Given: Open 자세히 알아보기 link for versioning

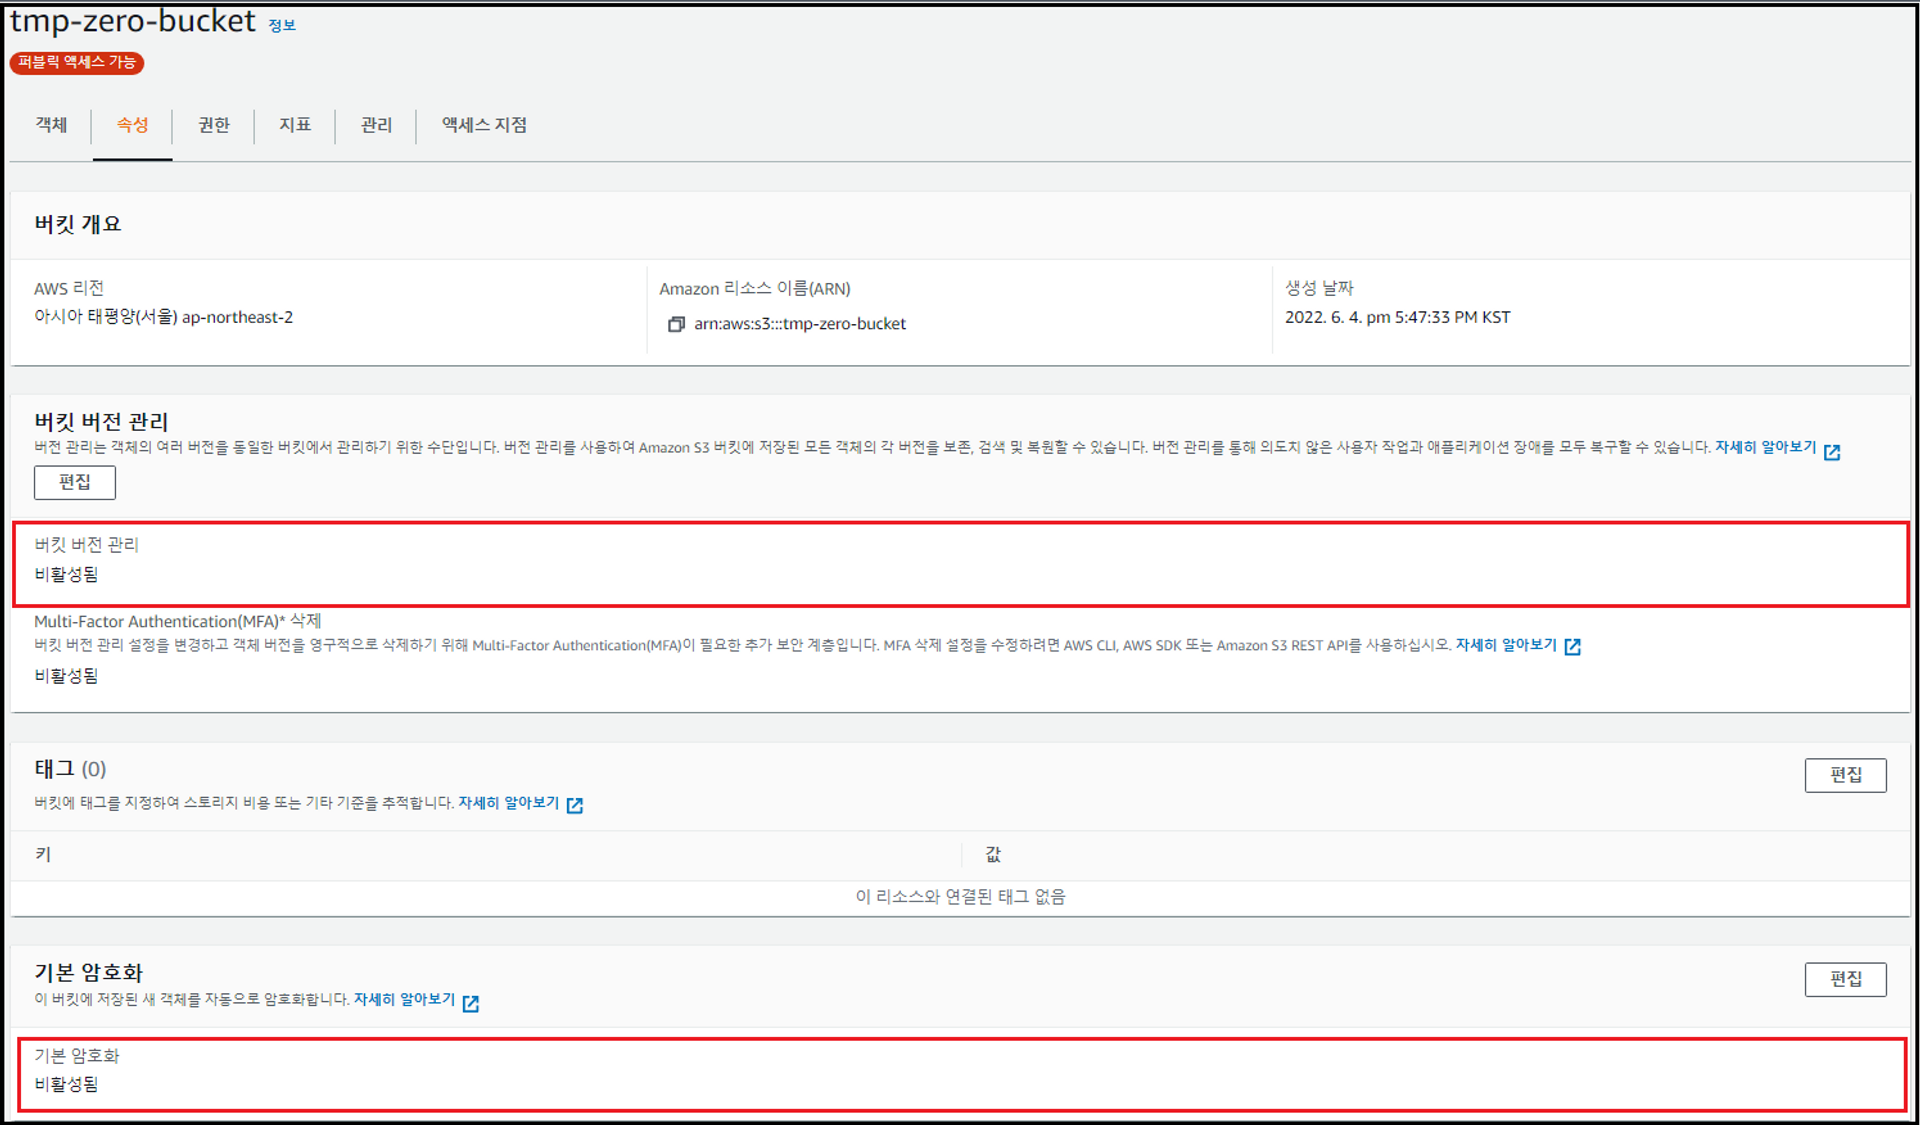Looking at the screenshot, I should pos(1765,447).
